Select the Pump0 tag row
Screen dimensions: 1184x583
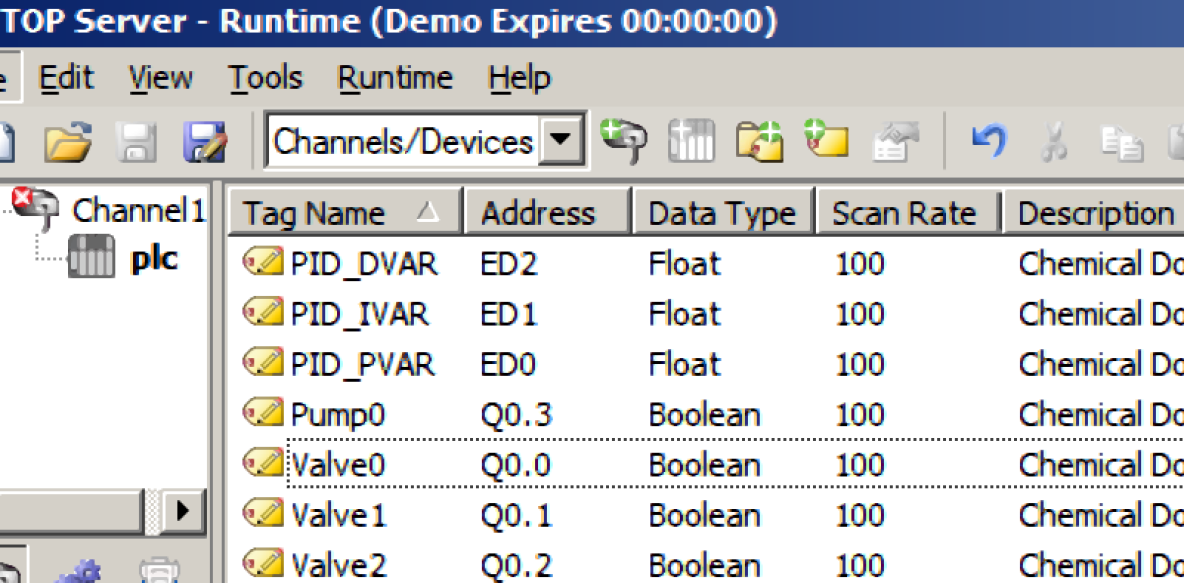706,414
